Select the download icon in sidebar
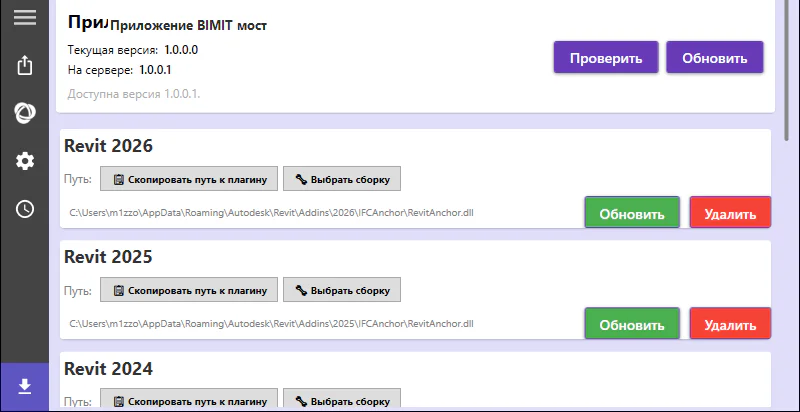Viewport: 800px width, 412px height. [24, 387]
